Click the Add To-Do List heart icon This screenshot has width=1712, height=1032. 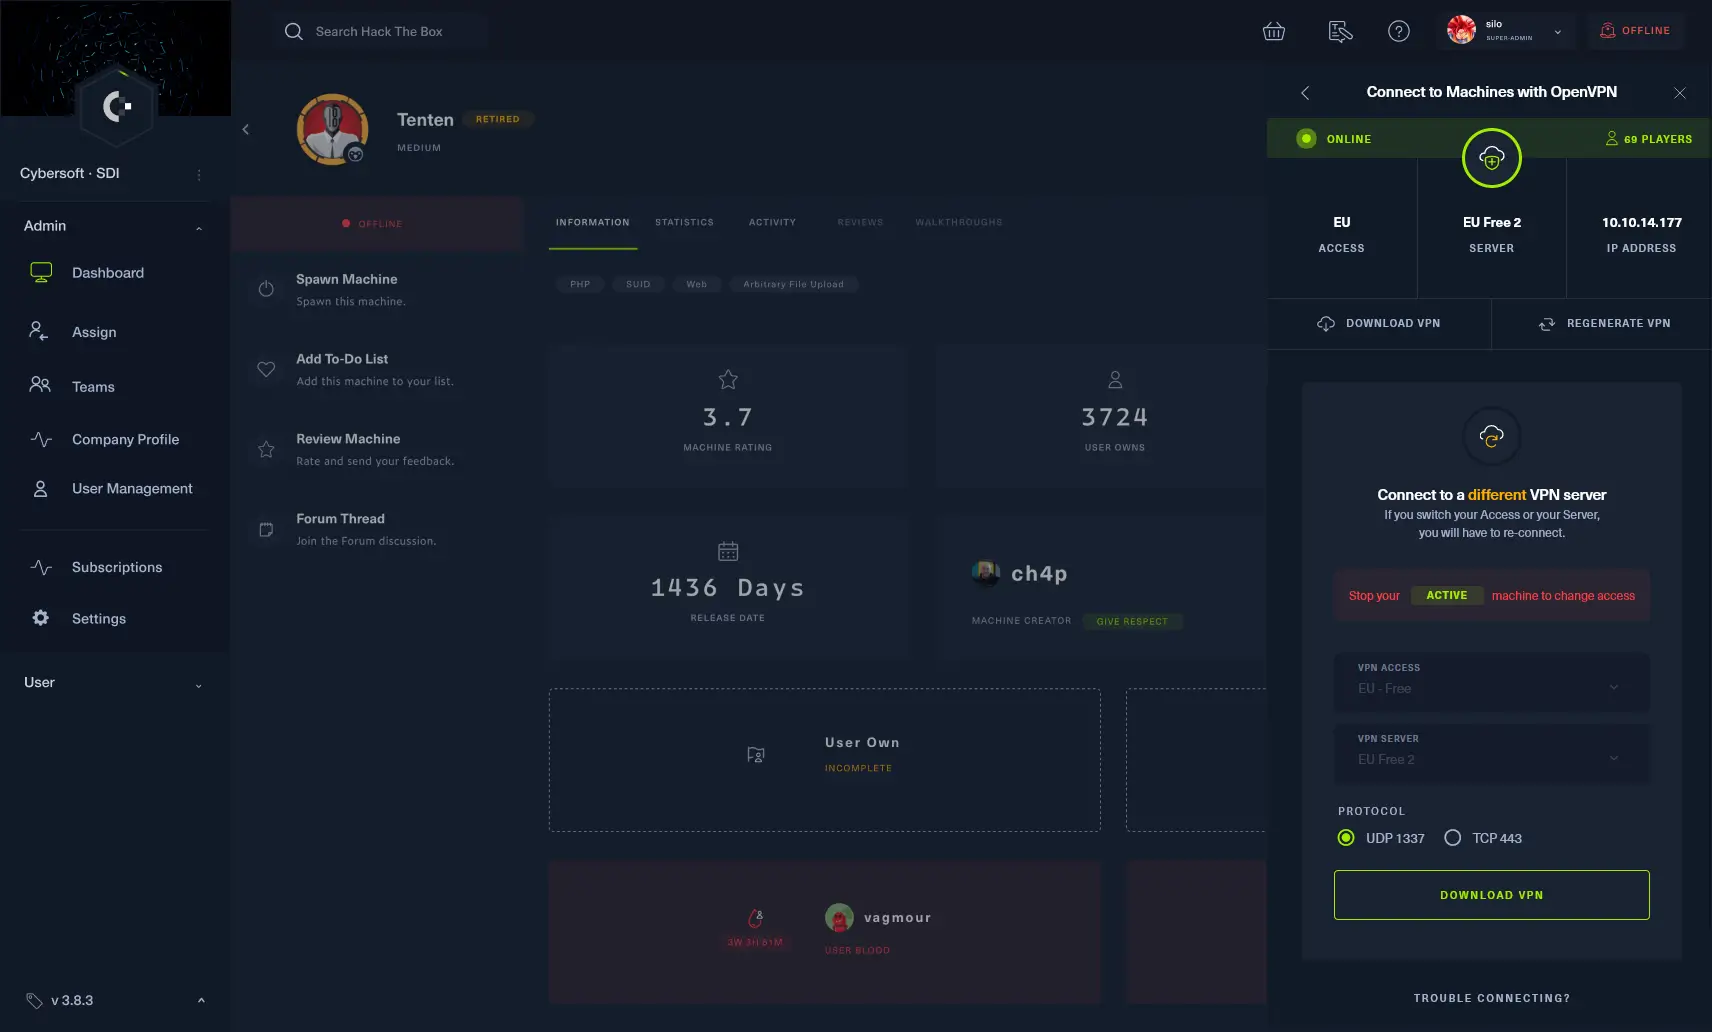coord(266,369)
